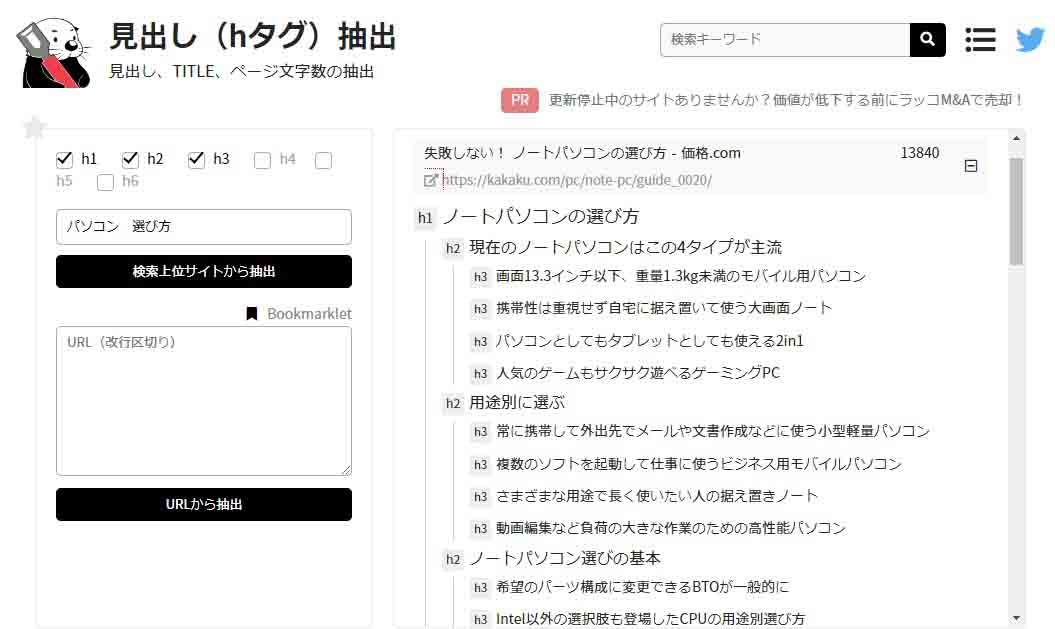The image size is (1055, 629).
Task: Select h3 希望のパーツ構成に変更できるBTO row
Action: coord(642,587)
